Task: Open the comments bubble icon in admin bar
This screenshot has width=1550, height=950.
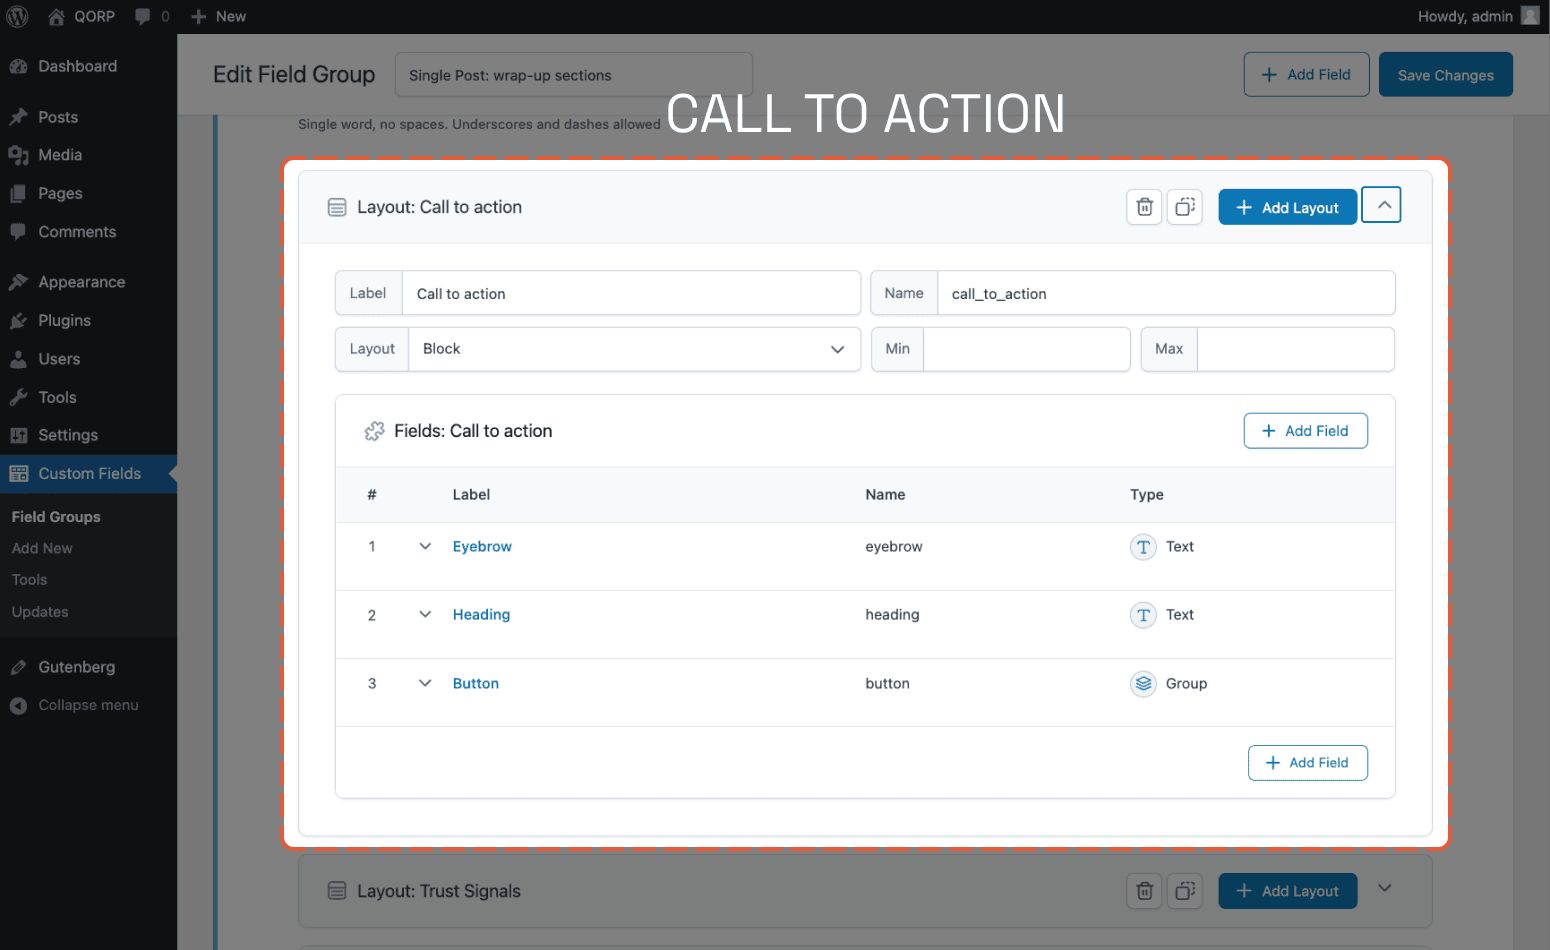Action: tap(143, 16)
